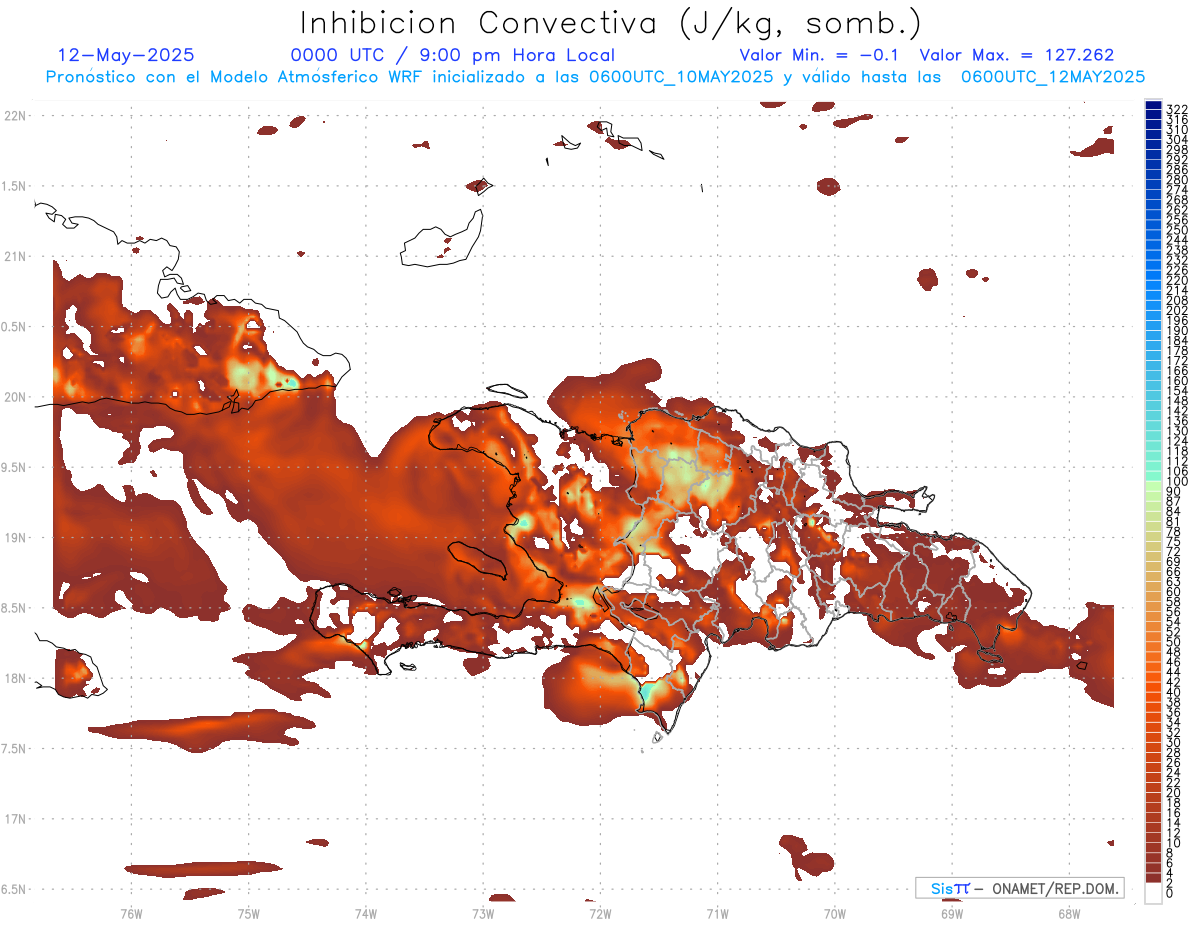
Task: Click the 21N latitude label
Action: (16, 257)
